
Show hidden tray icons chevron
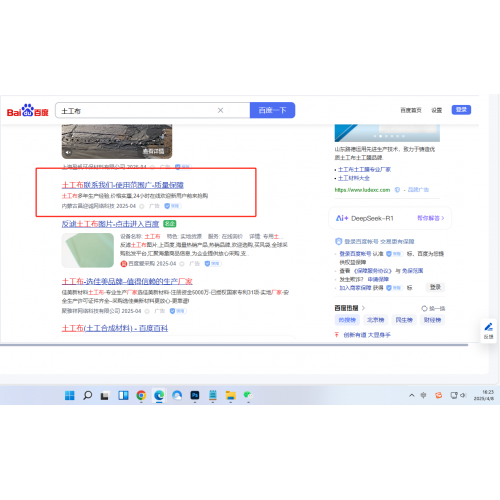(x=412, y=395)
